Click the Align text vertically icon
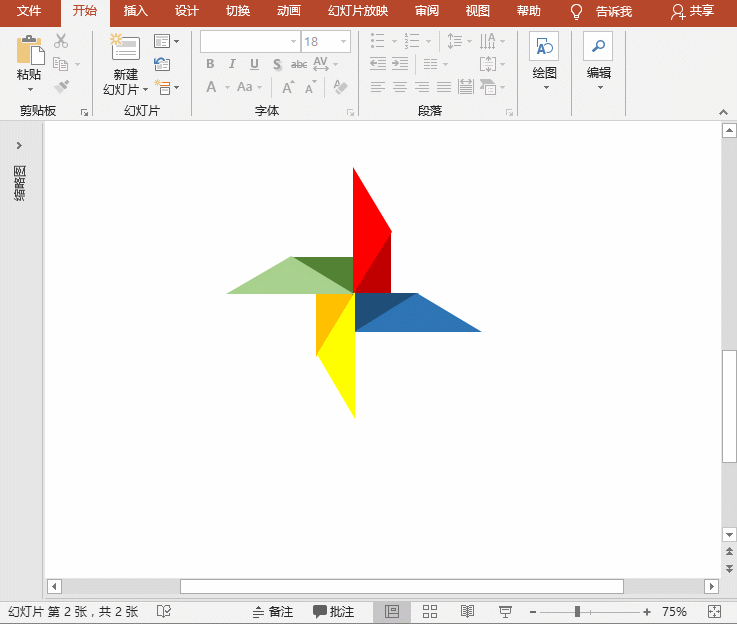Screen dimensions: 737x624 (x=487, y=64)
